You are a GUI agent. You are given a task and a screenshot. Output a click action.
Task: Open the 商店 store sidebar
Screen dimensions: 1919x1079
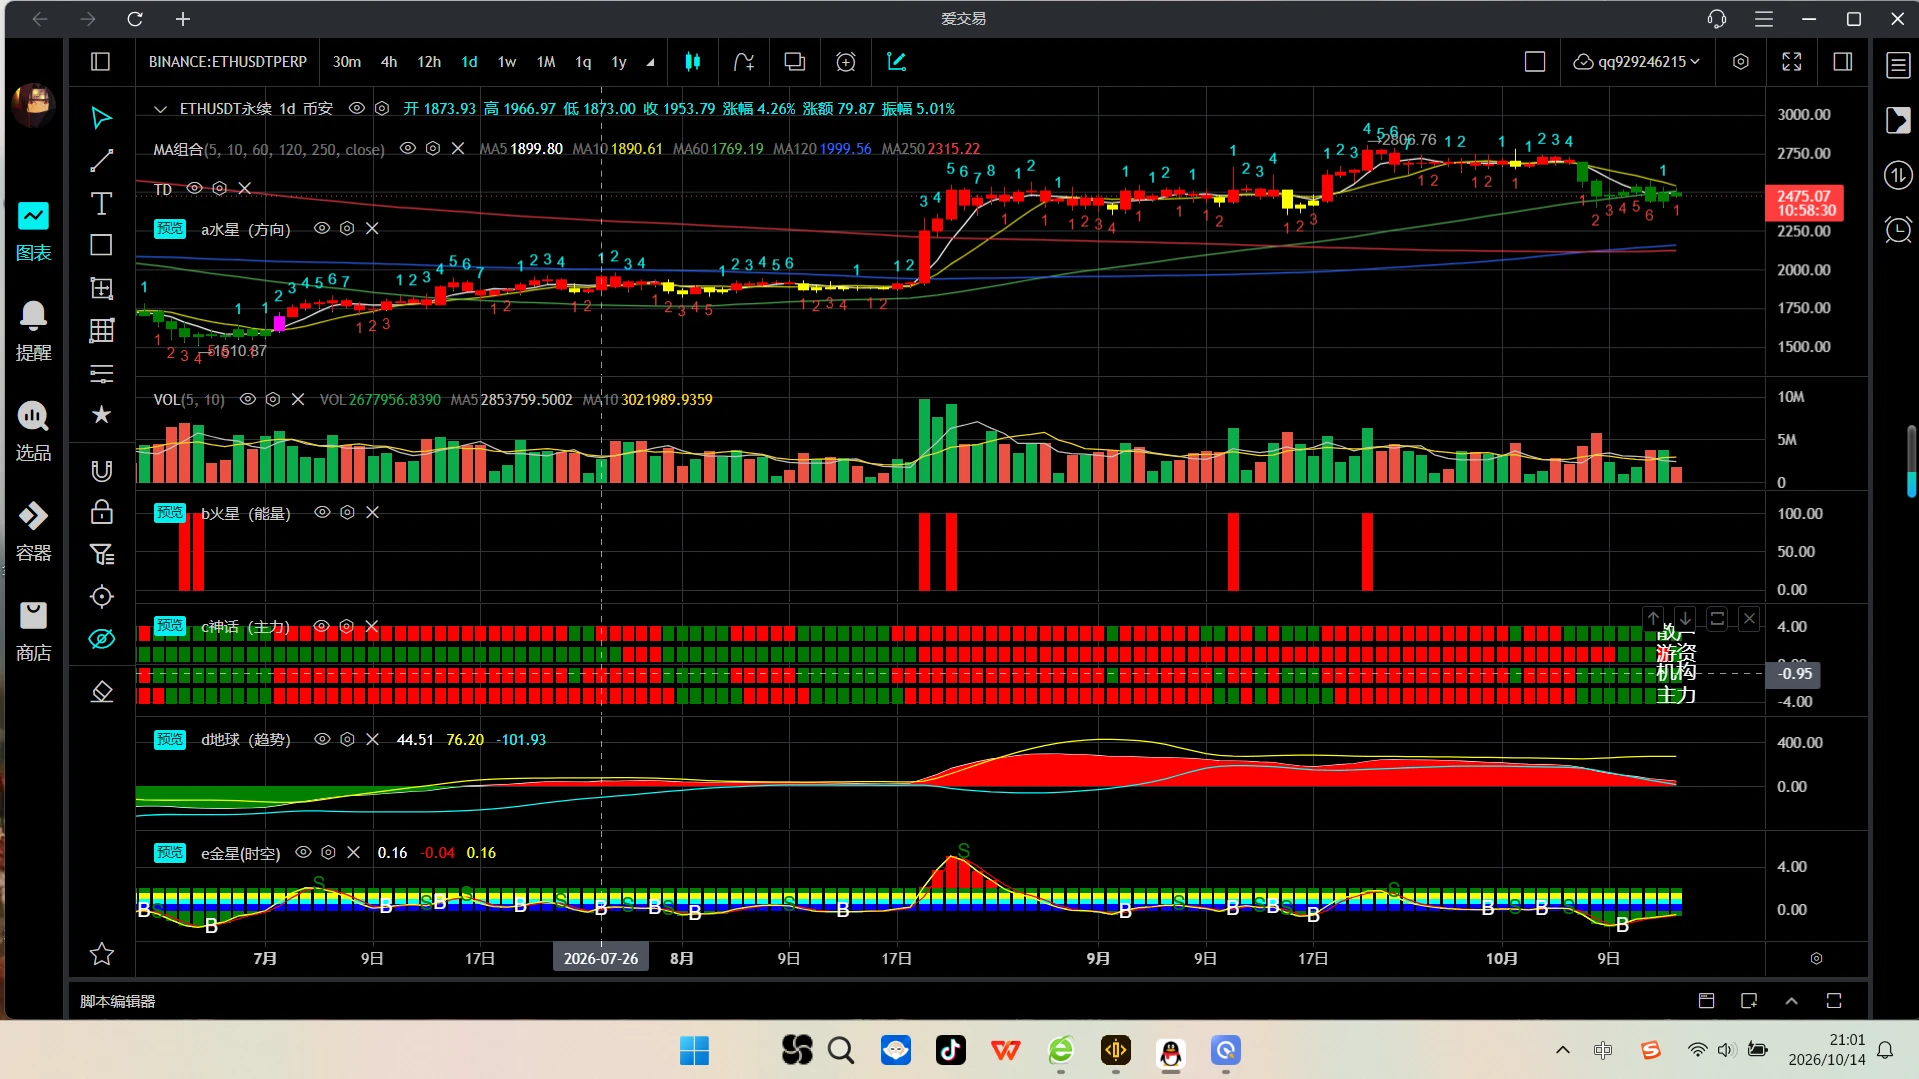pos(33,631)
